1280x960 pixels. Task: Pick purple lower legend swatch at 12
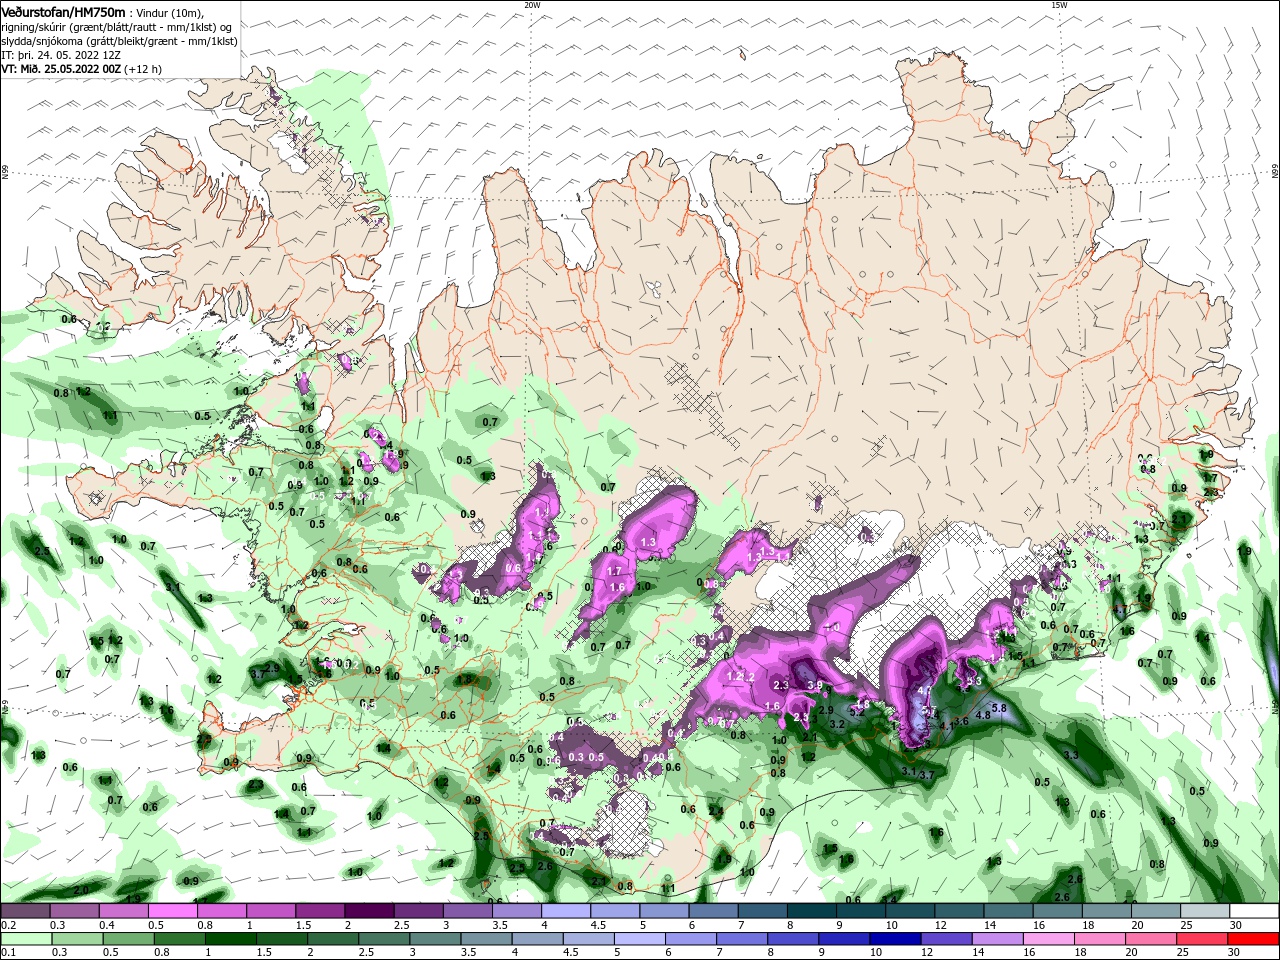tap(947, 939)
